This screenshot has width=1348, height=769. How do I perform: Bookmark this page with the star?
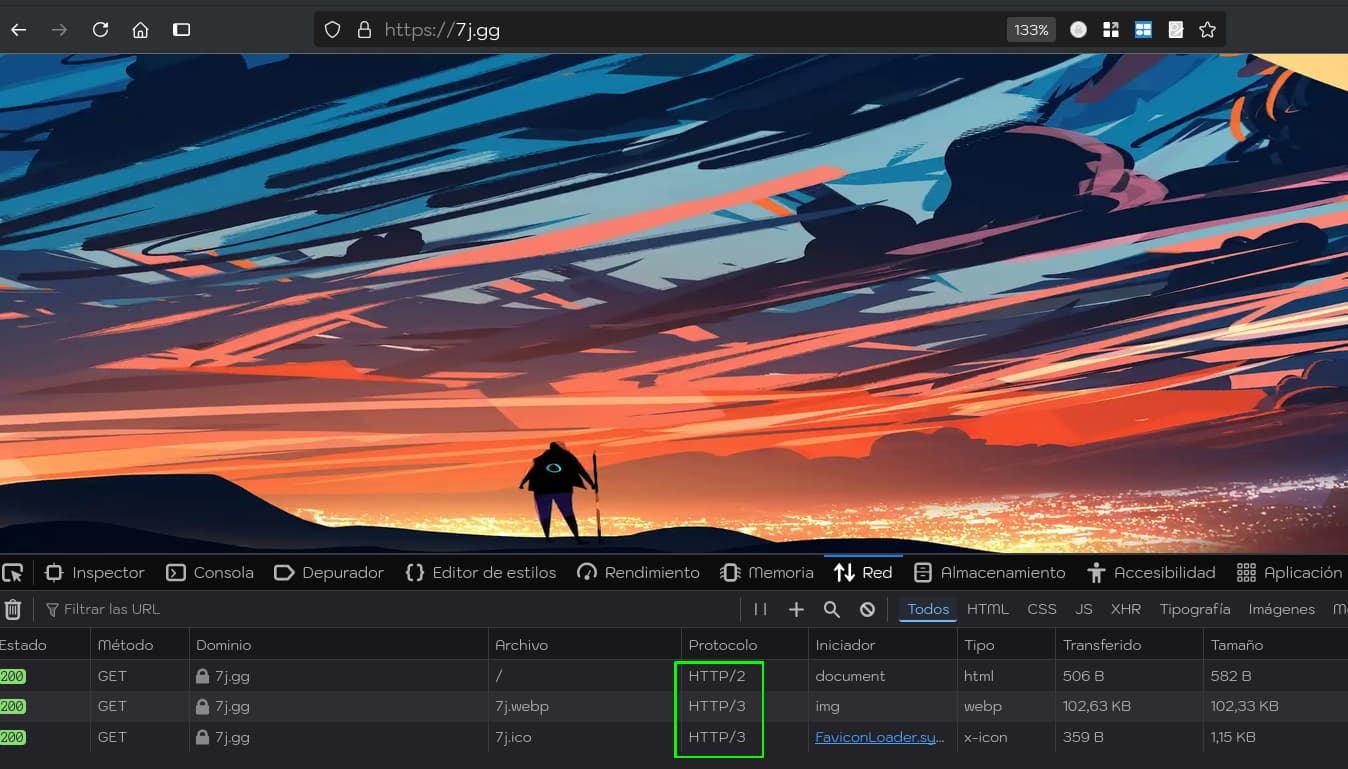tap(1207, 30)
